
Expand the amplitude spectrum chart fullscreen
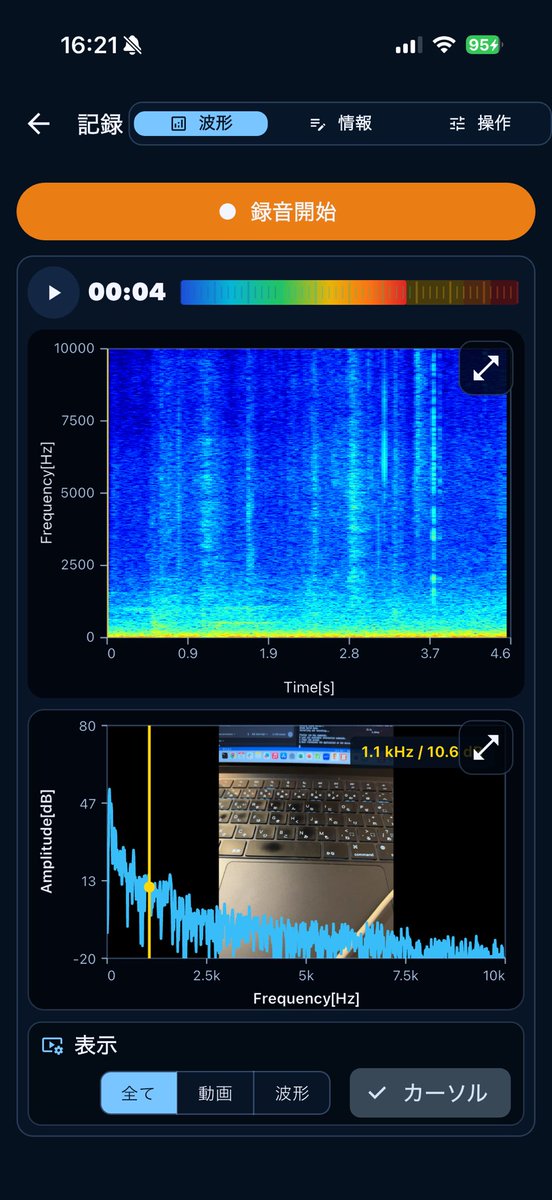(x=486, y=747)
